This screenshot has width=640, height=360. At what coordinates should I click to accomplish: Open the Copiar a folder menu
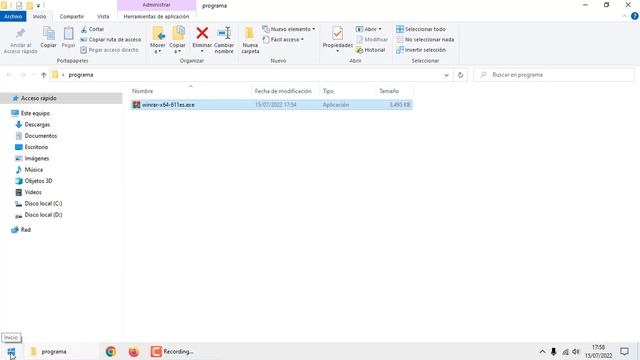(x=178, y=40)
